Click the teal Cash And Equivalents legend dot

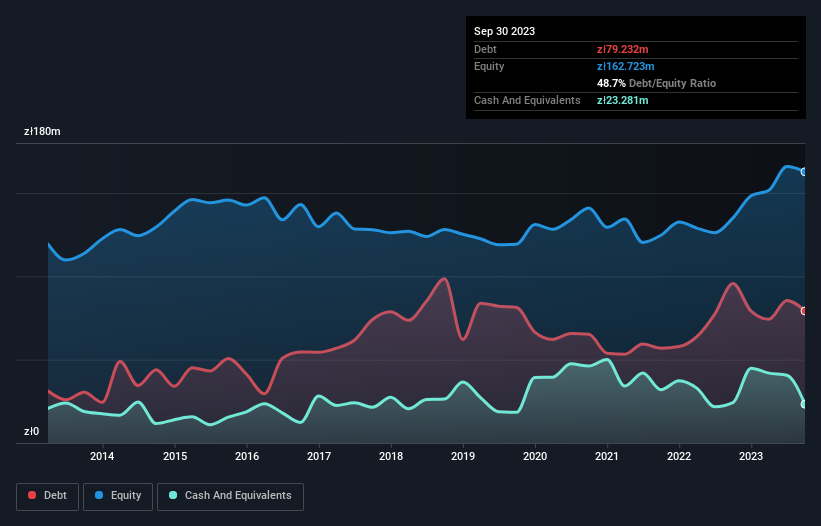pyautogui.click(x=173, y=495)
